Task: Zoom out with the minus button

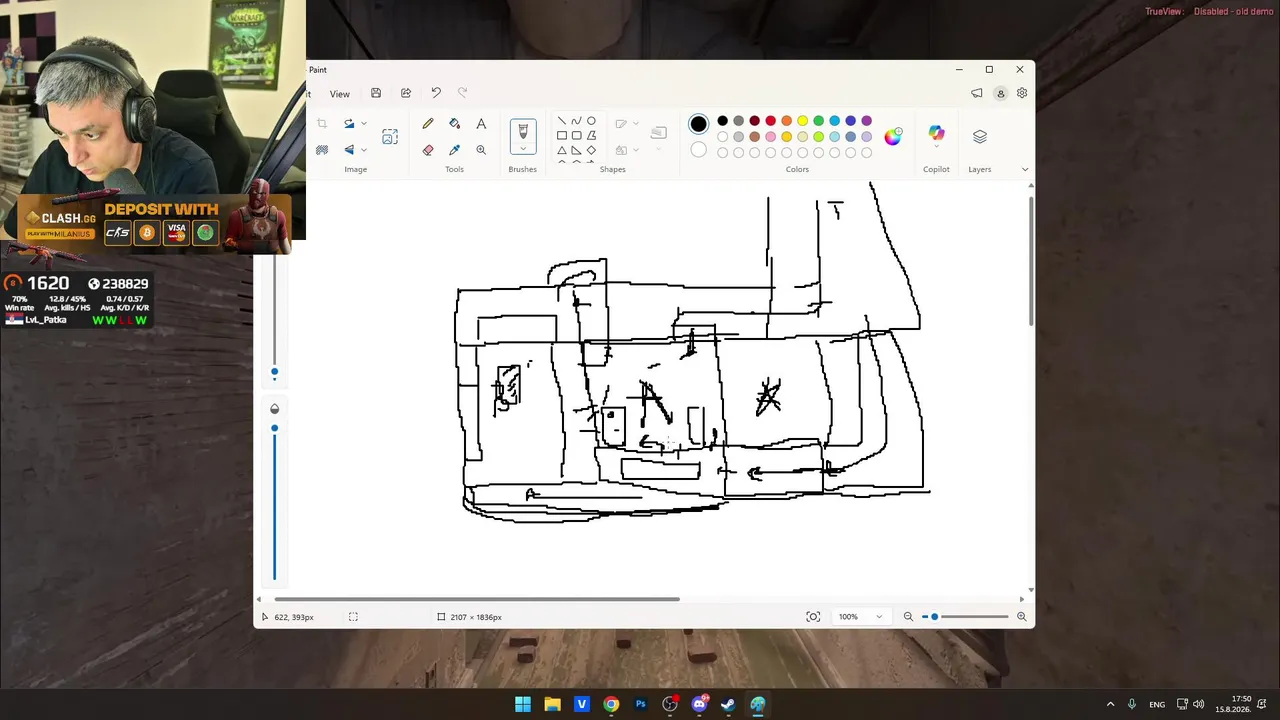Action: [909, 617]
